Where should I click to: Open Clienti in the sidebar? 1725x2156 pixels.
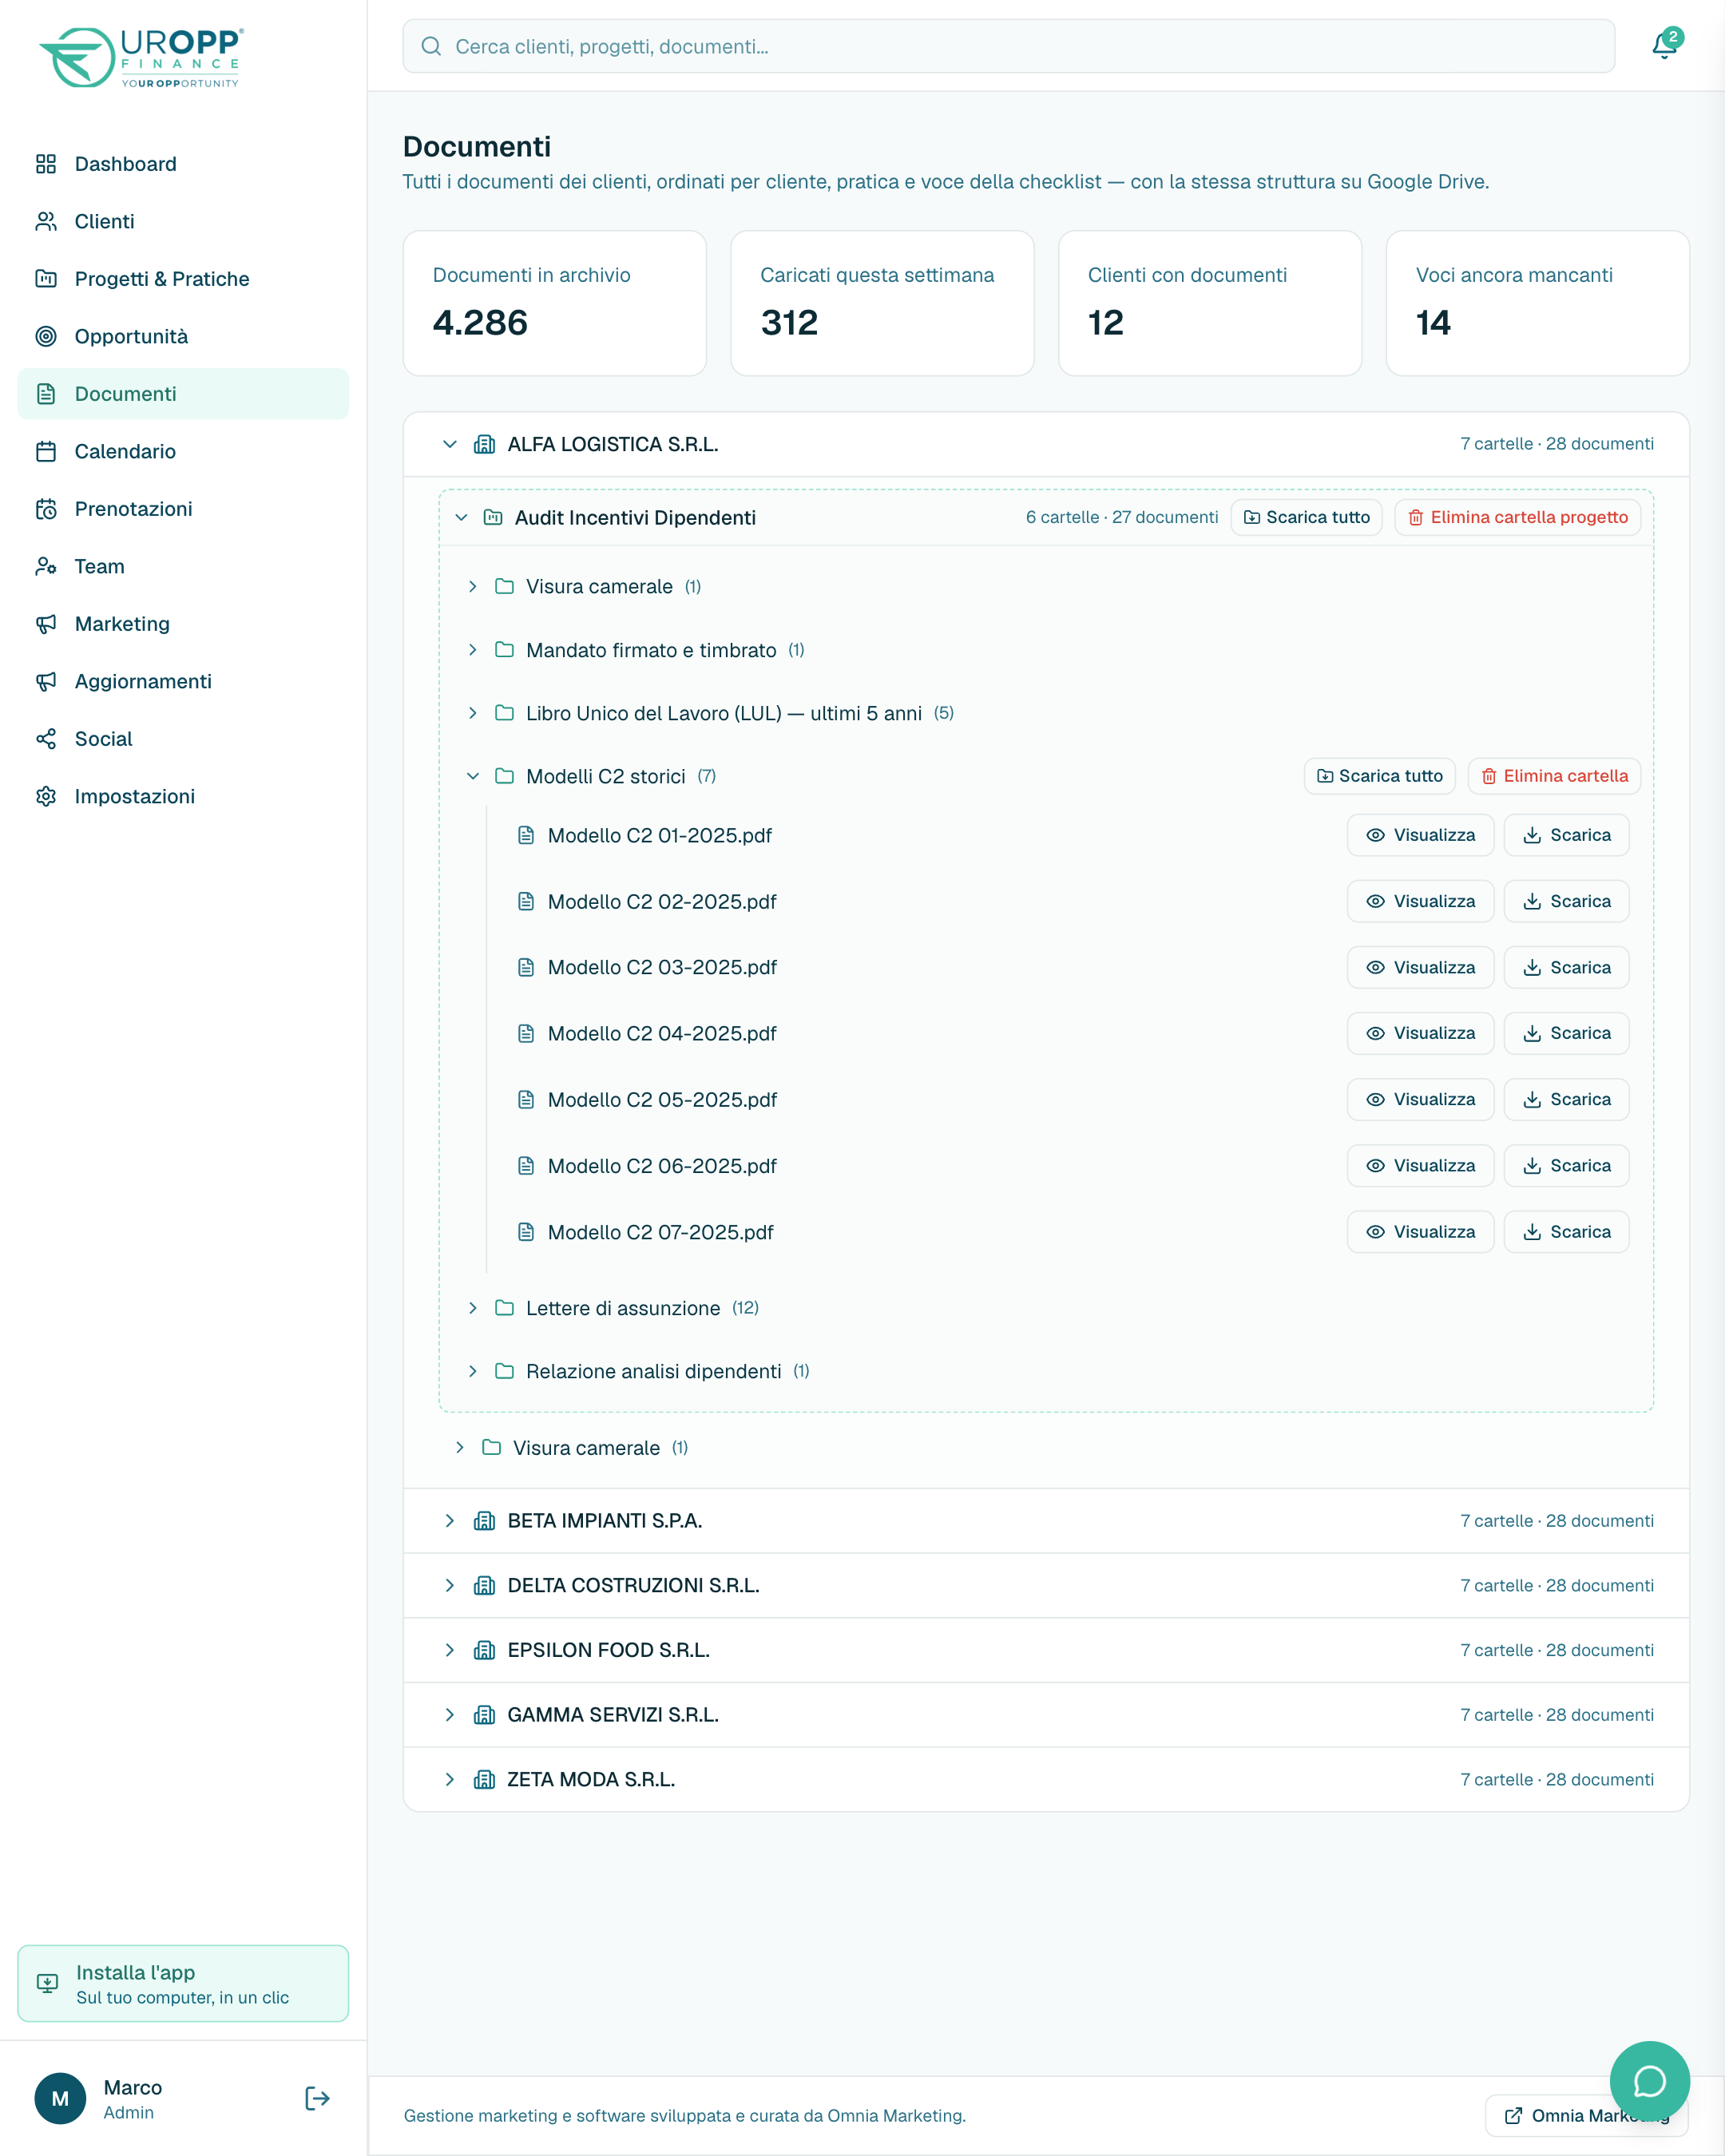[183, 221]
